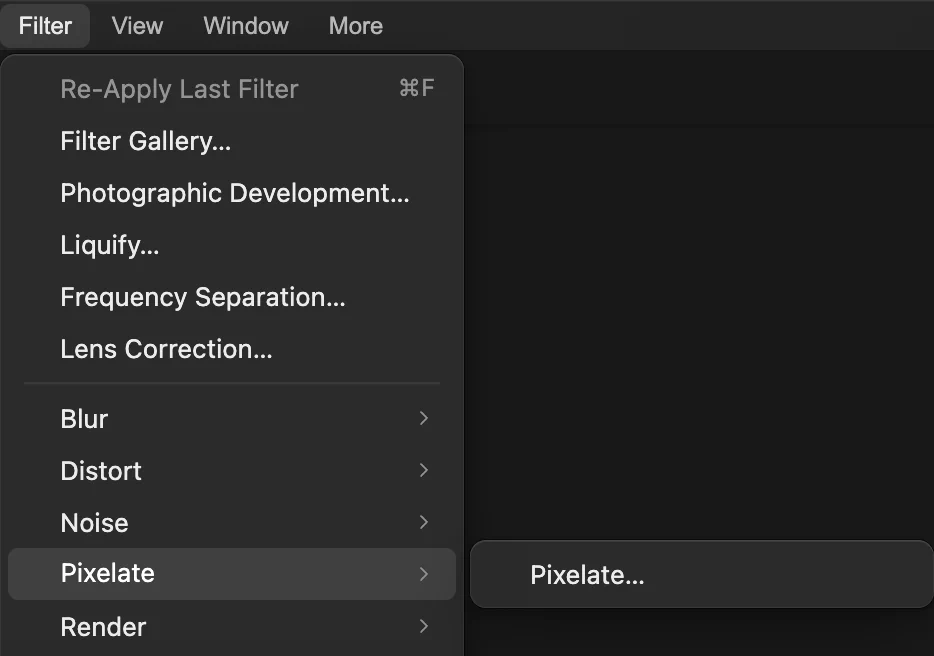The image size is (934, 656).
Task: Choose Pixelate... in the submenu
Action: coord(702,575)
